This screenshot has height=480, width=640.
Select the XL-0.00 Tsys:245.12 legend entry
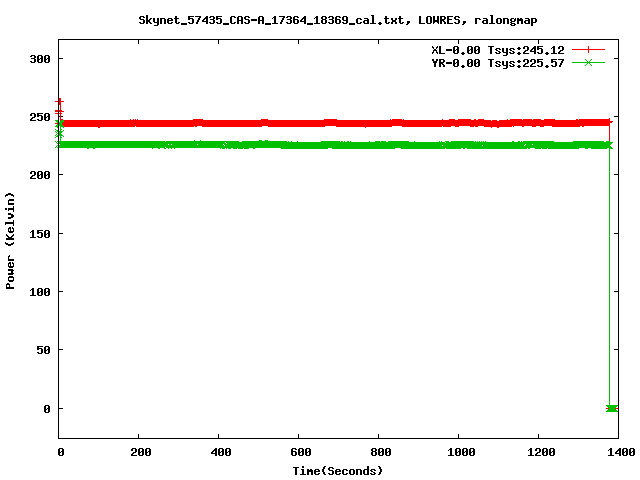point(498,50)
